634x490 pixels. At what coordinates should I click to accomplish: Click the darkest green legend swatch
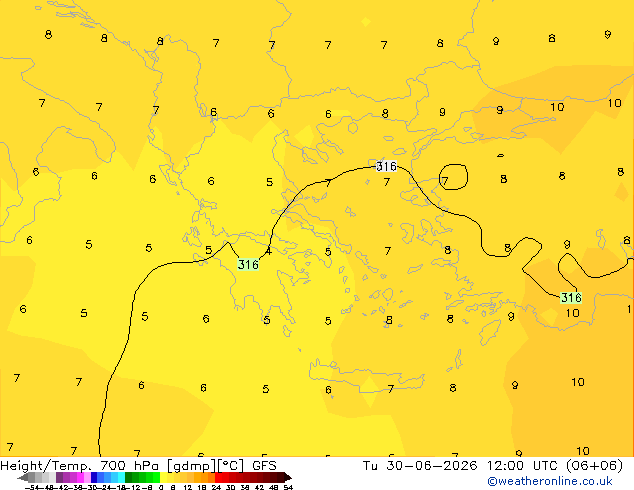(x=129, y=478)
